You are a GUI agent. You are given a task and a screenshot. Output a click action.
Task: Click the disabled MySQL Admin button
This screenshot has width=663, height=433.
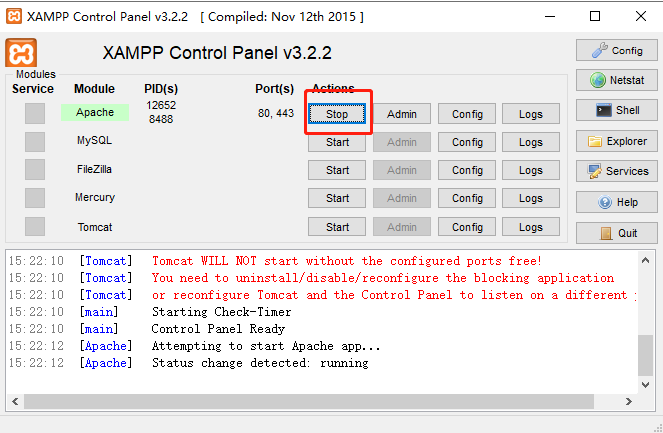point(402,142)
